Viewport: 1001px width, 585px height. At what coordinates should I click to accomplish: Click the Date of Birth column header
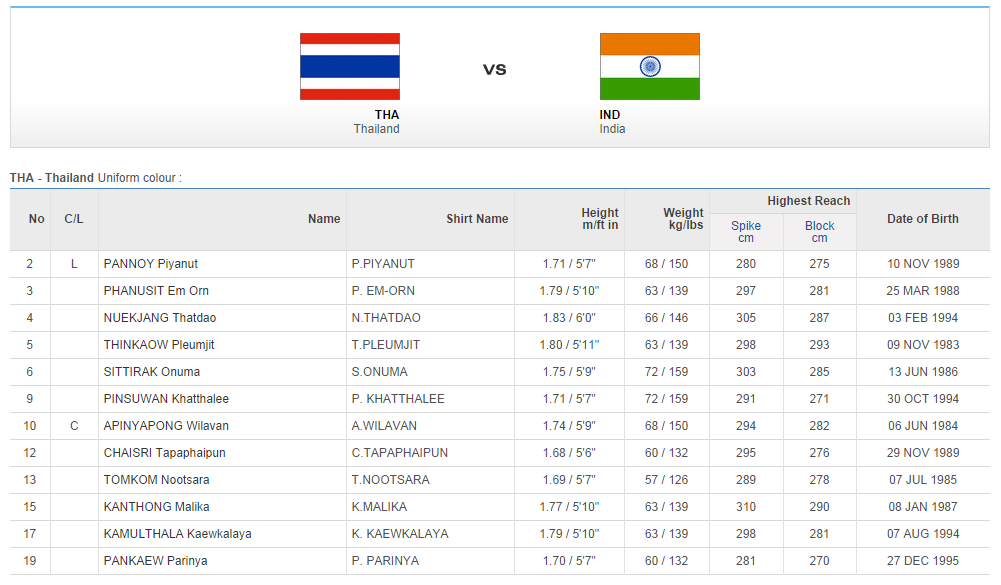(x=922, y=219)
